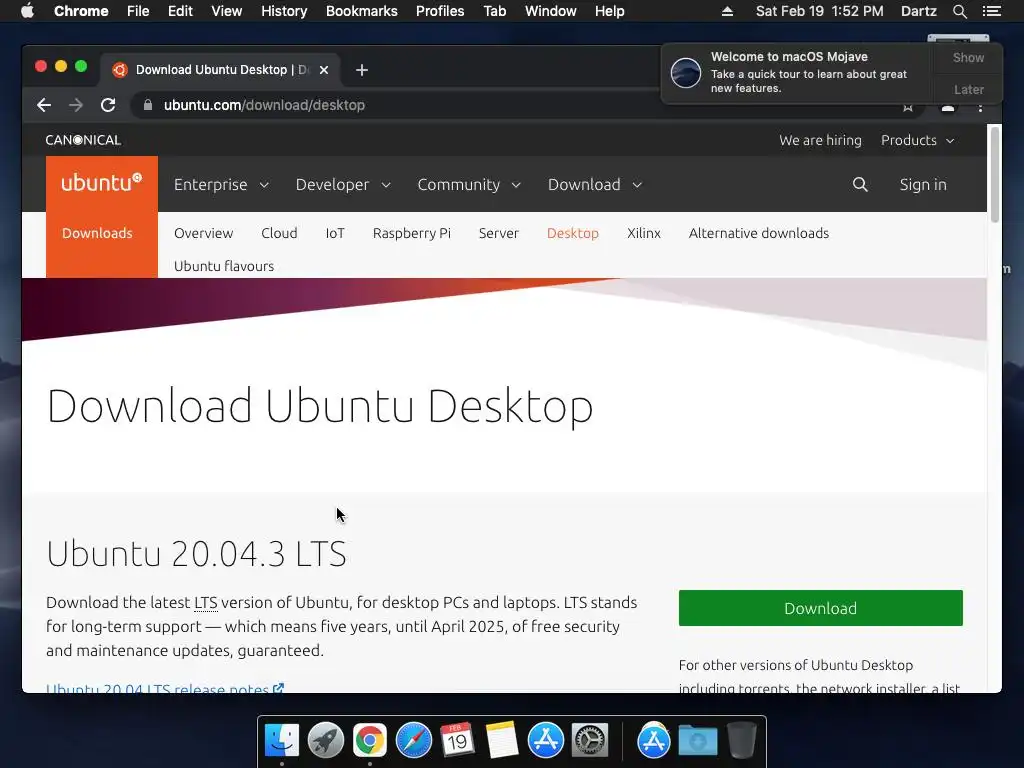The height and width of the screenshot is (768, 1024).
Task: Click the page vertical scrollbar thumb
Action: click(x=995, y=174)
